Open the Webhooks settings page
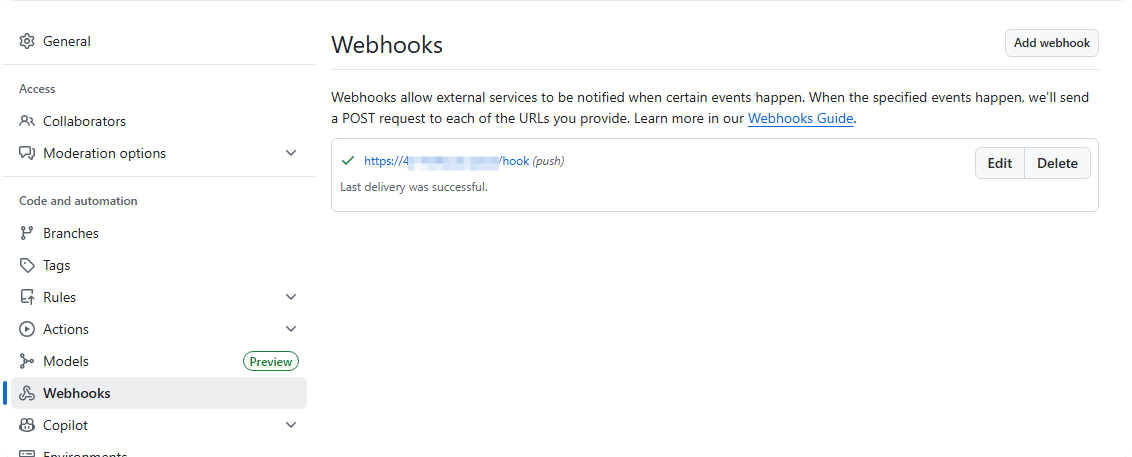Screen dimensions: 1132x457 (77, 393)
